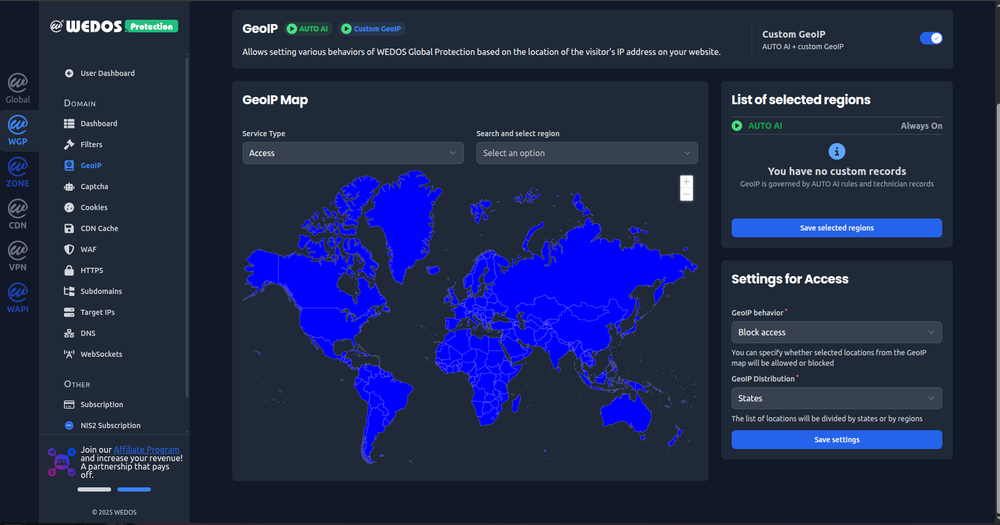Image resolution: width=1000 pixels, height=525 pixels.
Task: Click the 'Always On' status text
Action: [921, 126]
